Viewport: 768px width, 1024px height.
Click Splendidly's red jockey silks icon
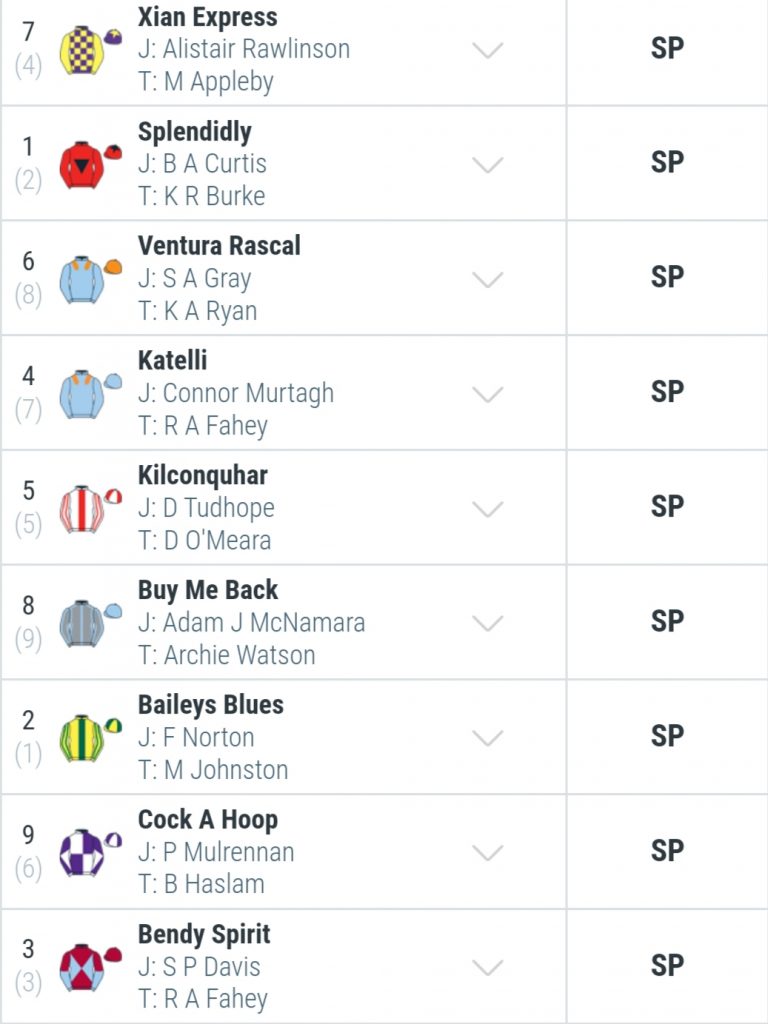90,165
